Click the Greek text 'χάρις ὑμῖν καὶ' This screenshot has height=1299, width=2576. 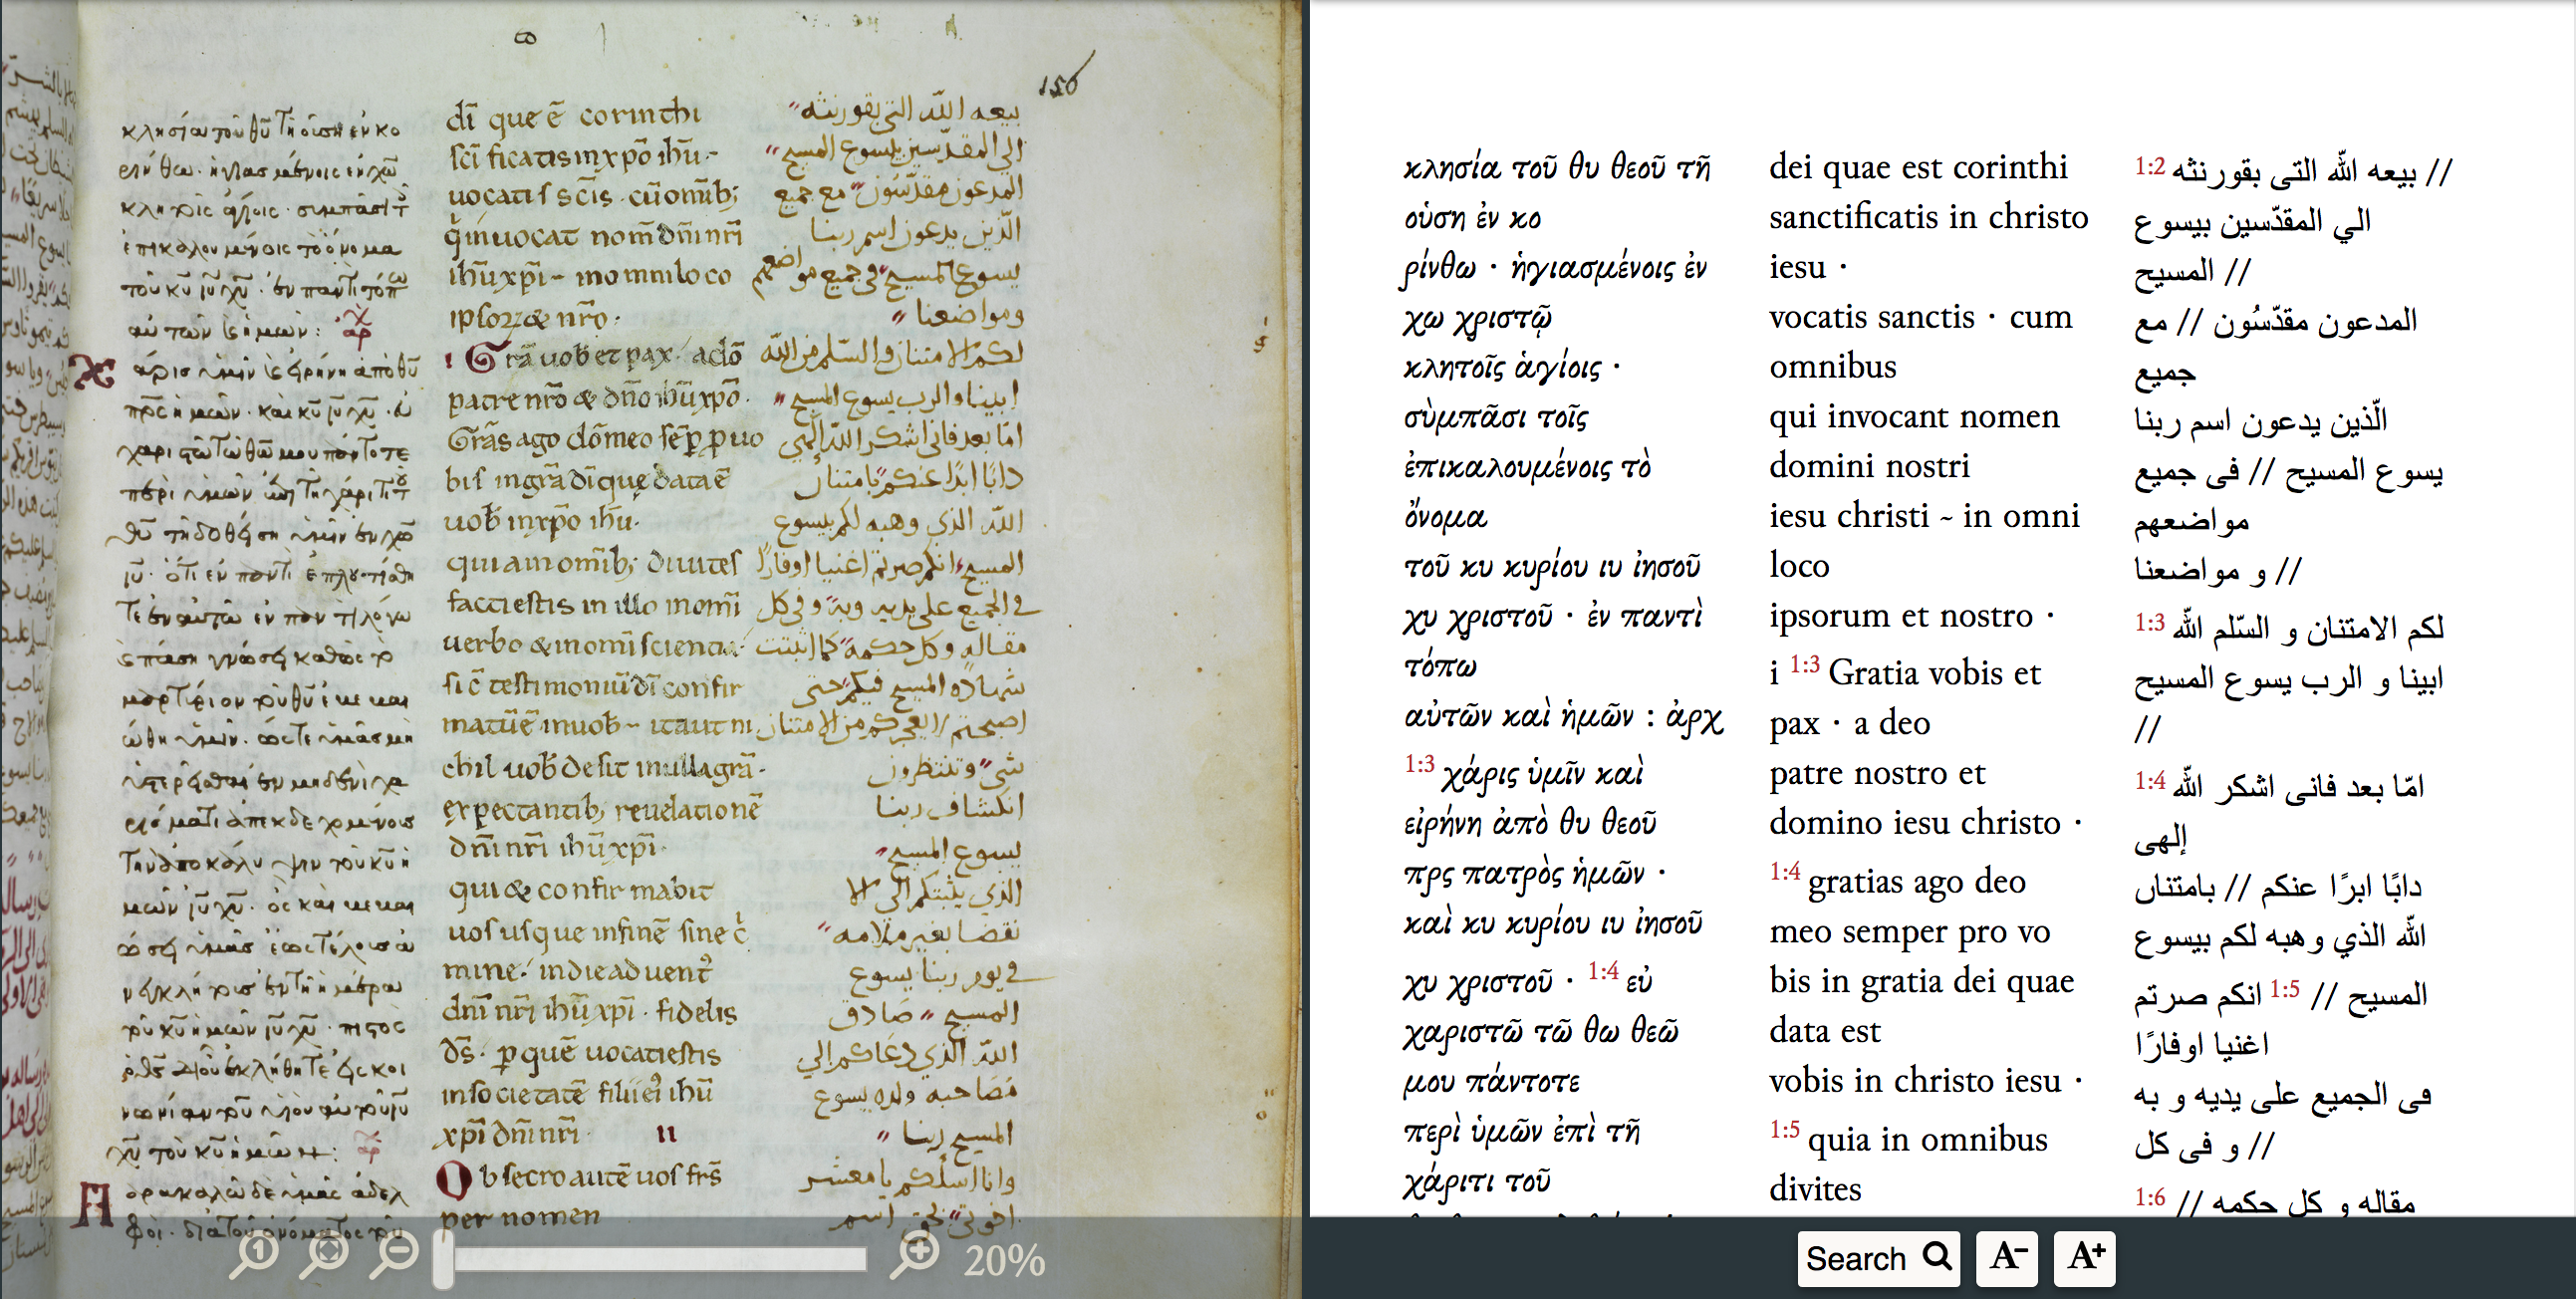click(x=1543, y=773)
